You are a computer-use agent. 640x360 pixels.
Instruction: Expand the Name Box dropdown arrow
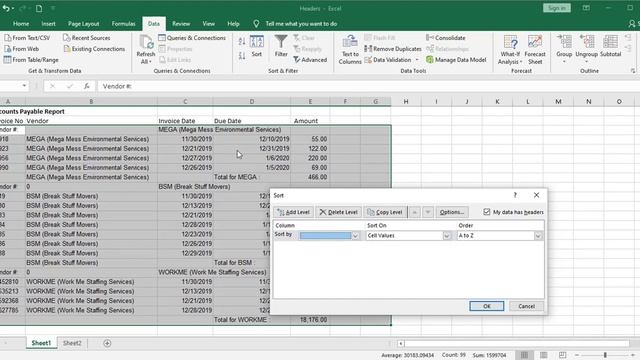pyautogui.click(x=24, y=86)
